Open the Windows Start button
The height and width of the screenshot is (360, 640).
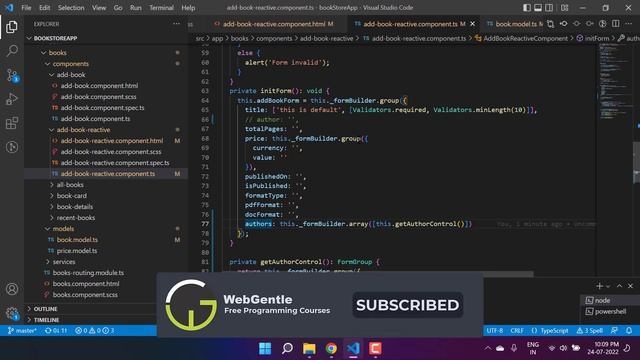pyautogui.click(x=265, y=349)
